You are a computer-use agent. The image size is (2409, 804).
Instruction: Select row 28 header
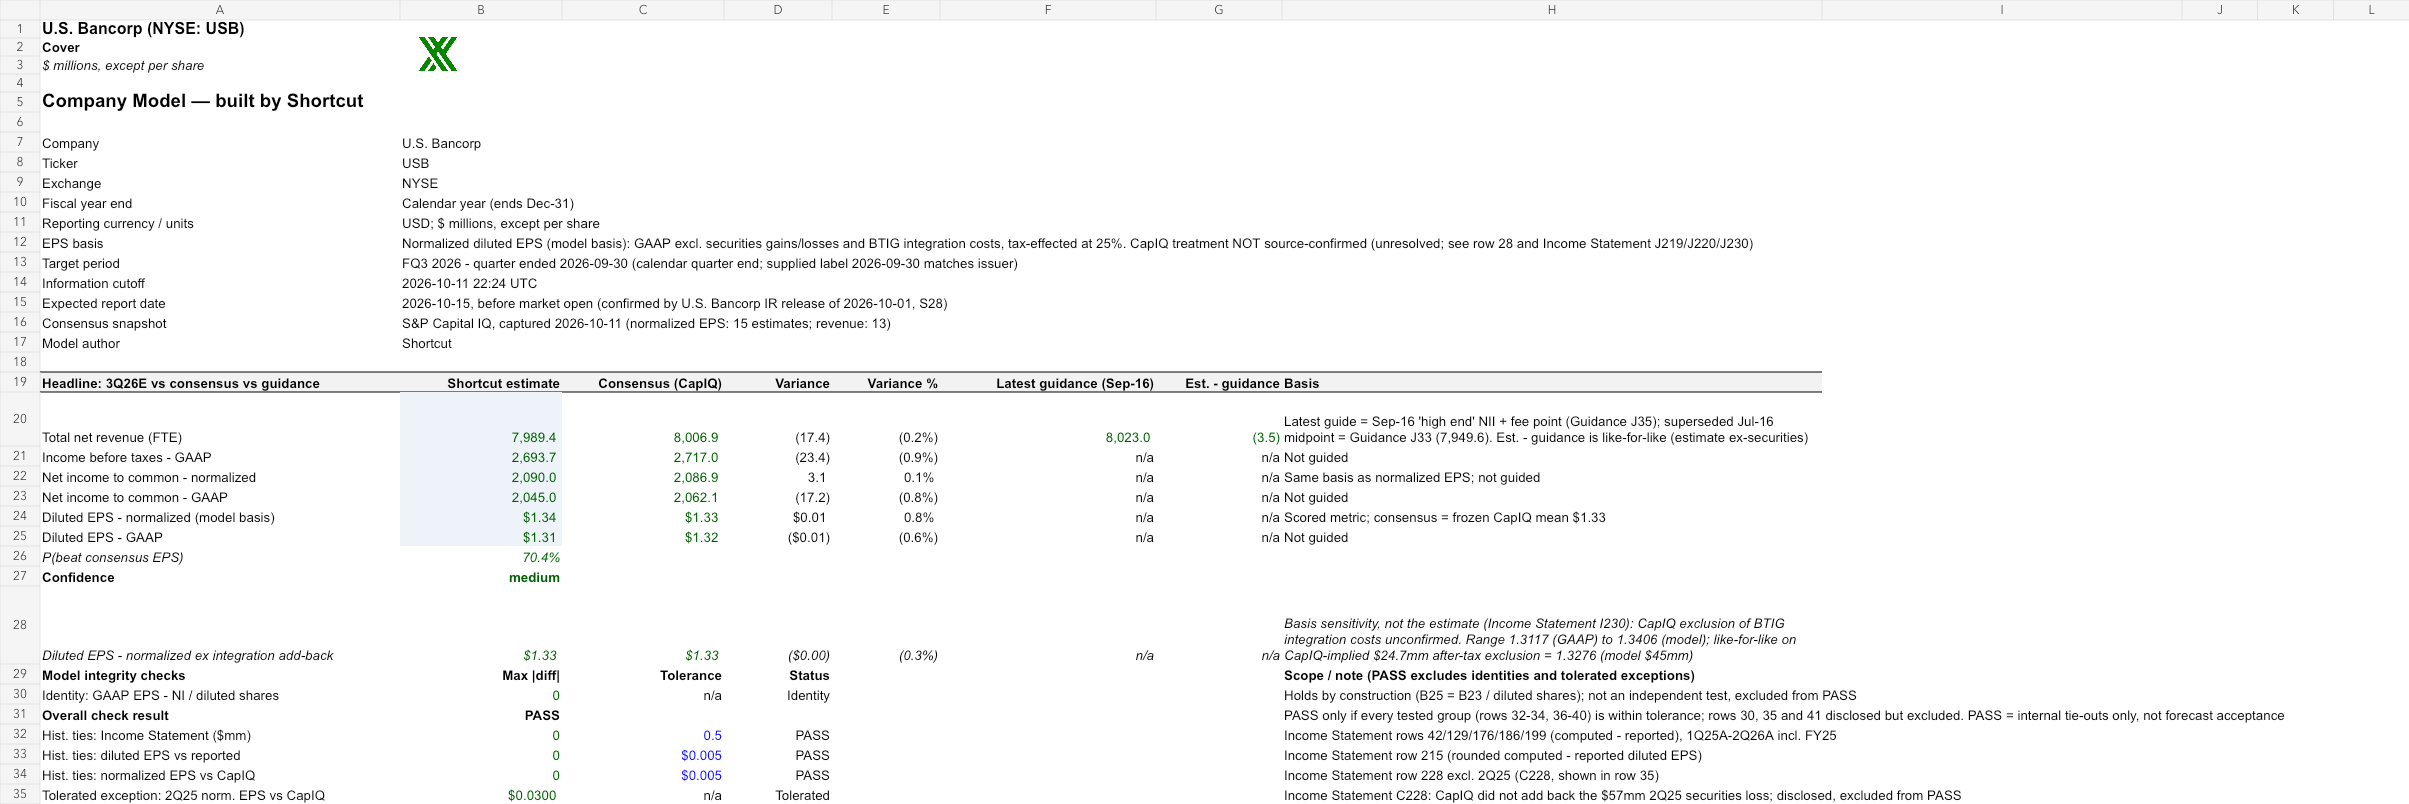pos(20,625)
